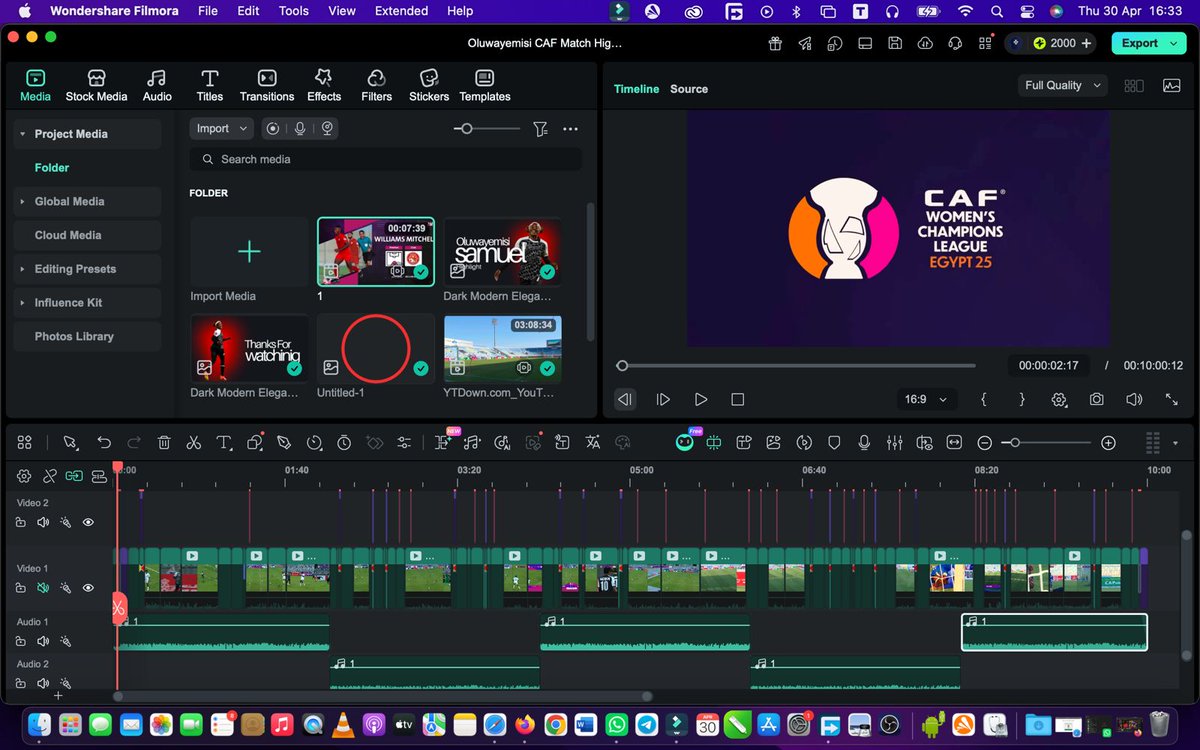Screen dimensions: 1200x750
Task: Open the Edit menu
Action: (248, 11)
